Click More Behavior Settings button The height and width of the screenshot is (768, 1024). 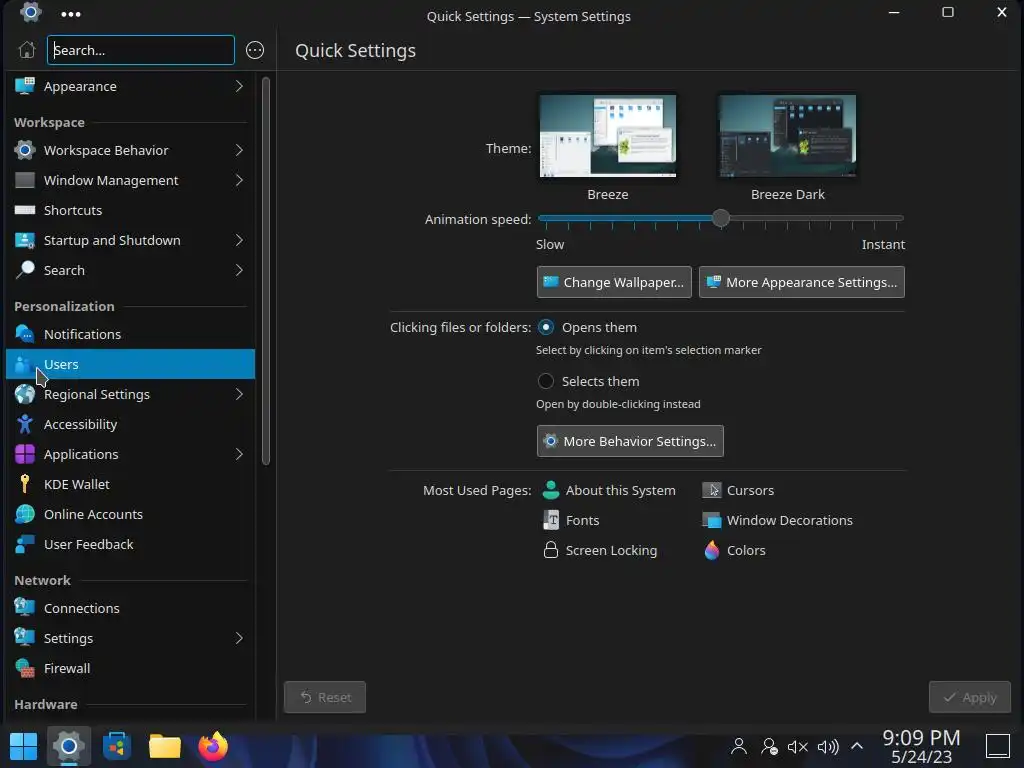[630, 441]
